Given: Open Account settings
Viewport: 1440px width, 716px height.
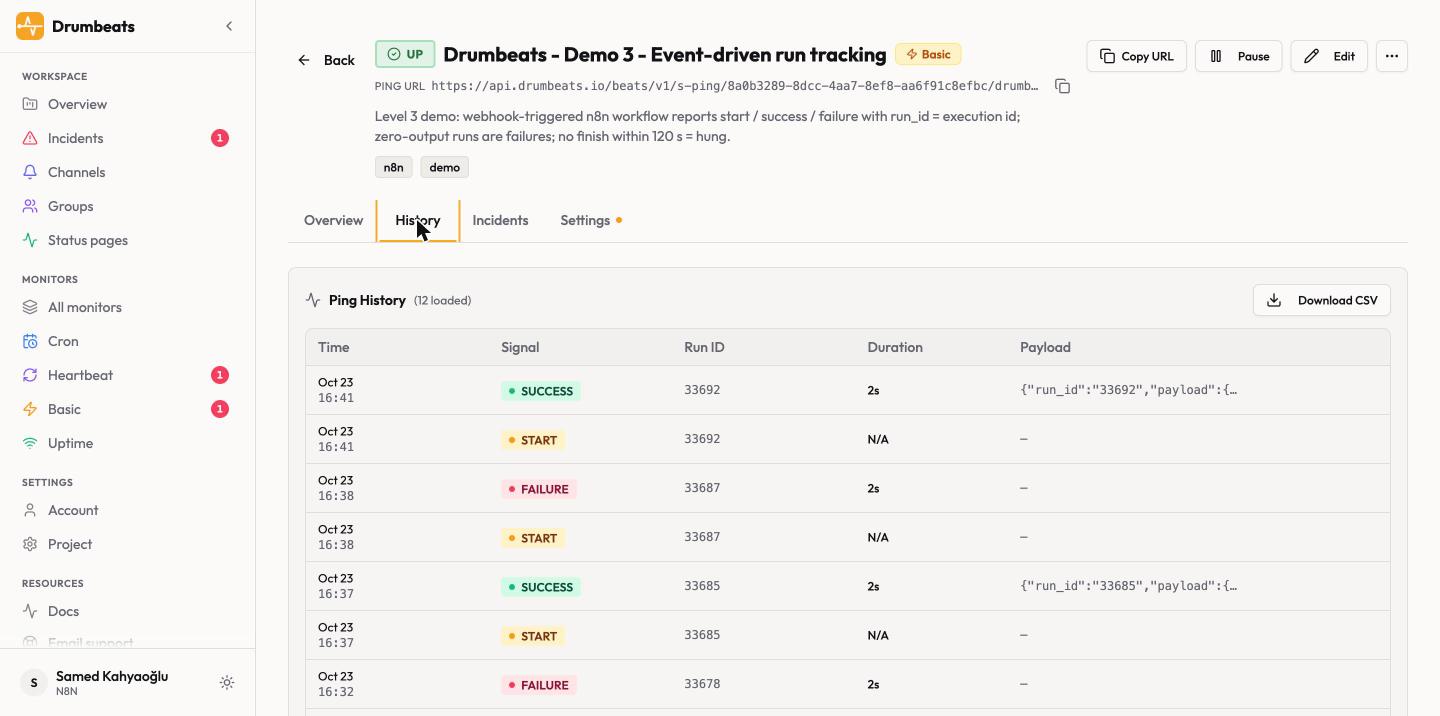Looking at the screenshot, I should [x=73, y=510].
